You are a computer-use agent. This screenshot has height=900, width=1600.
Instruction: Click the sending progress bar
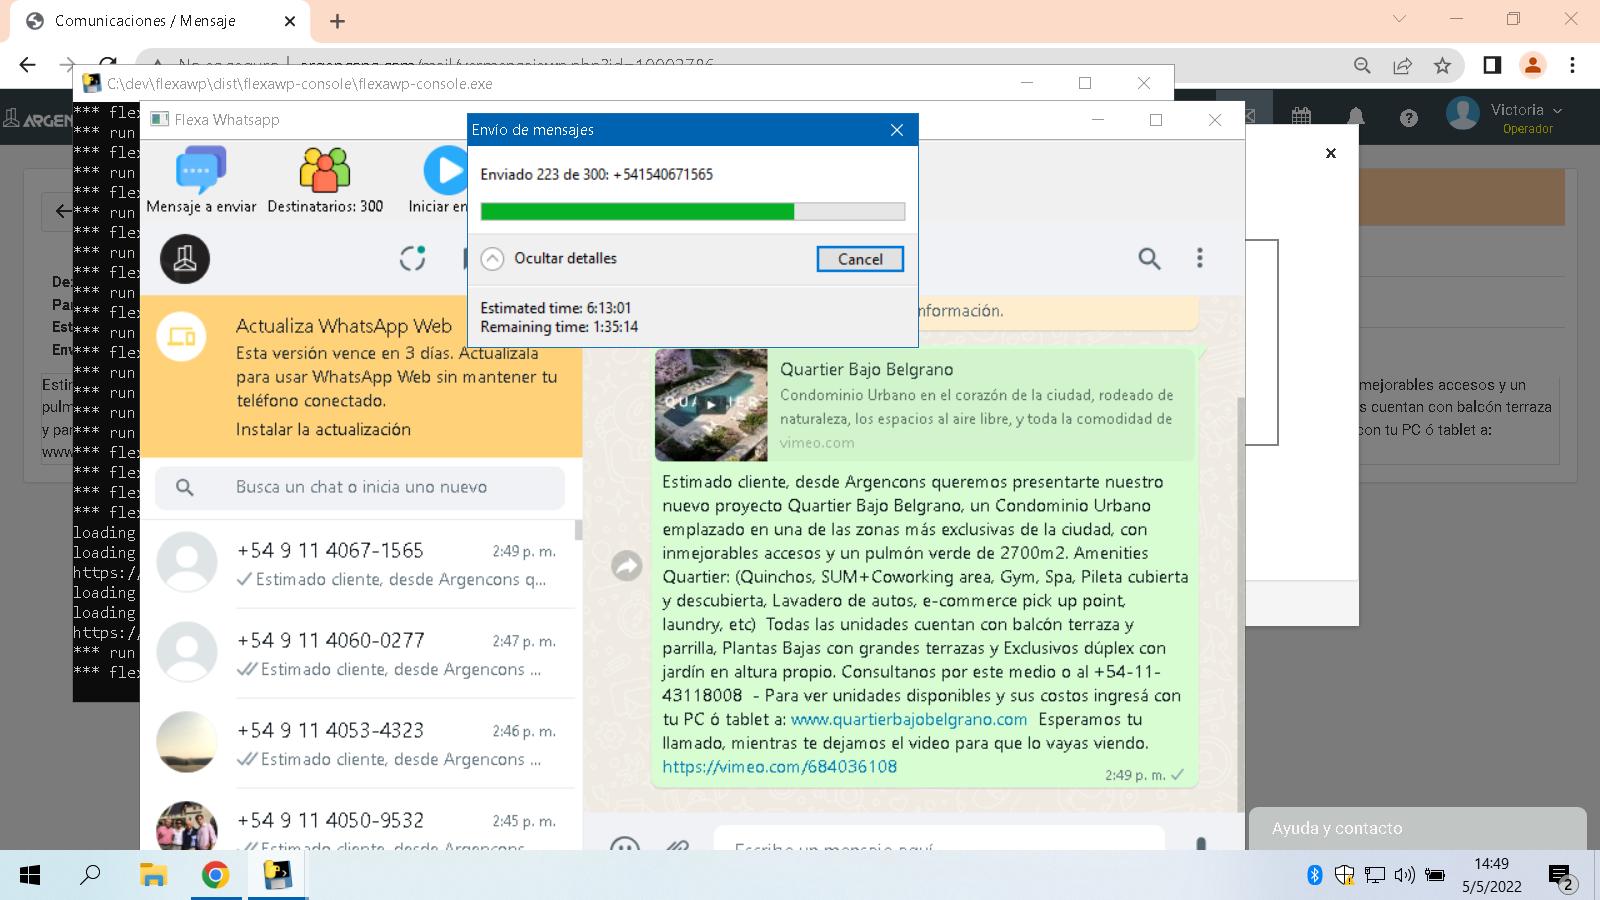tap(692, 211)
